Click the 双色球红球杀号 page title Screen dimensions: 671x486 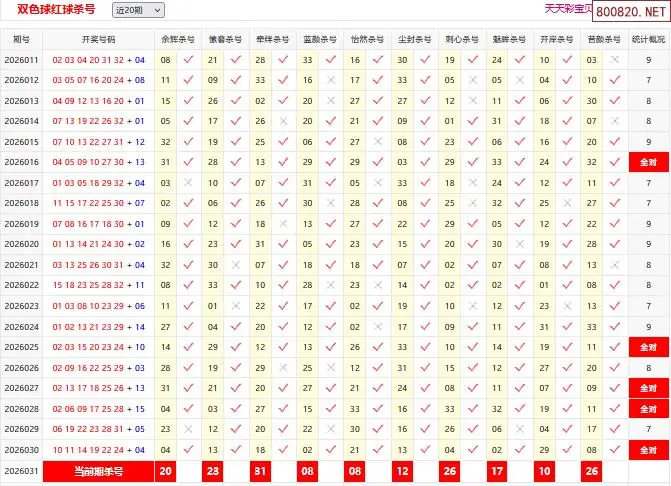59,9
